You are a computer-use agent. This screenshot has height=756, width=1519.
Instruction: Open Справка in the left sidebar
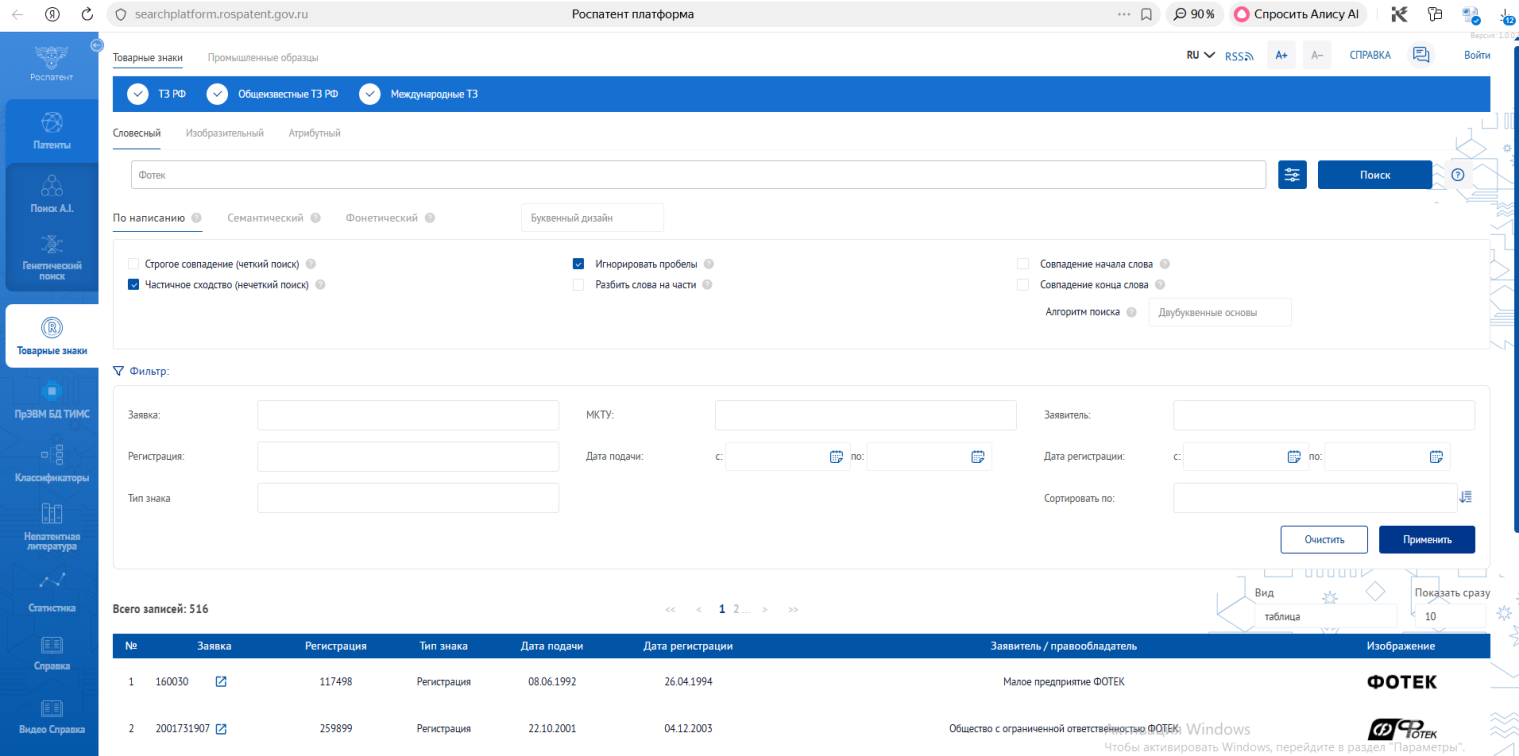coord(51,653)
